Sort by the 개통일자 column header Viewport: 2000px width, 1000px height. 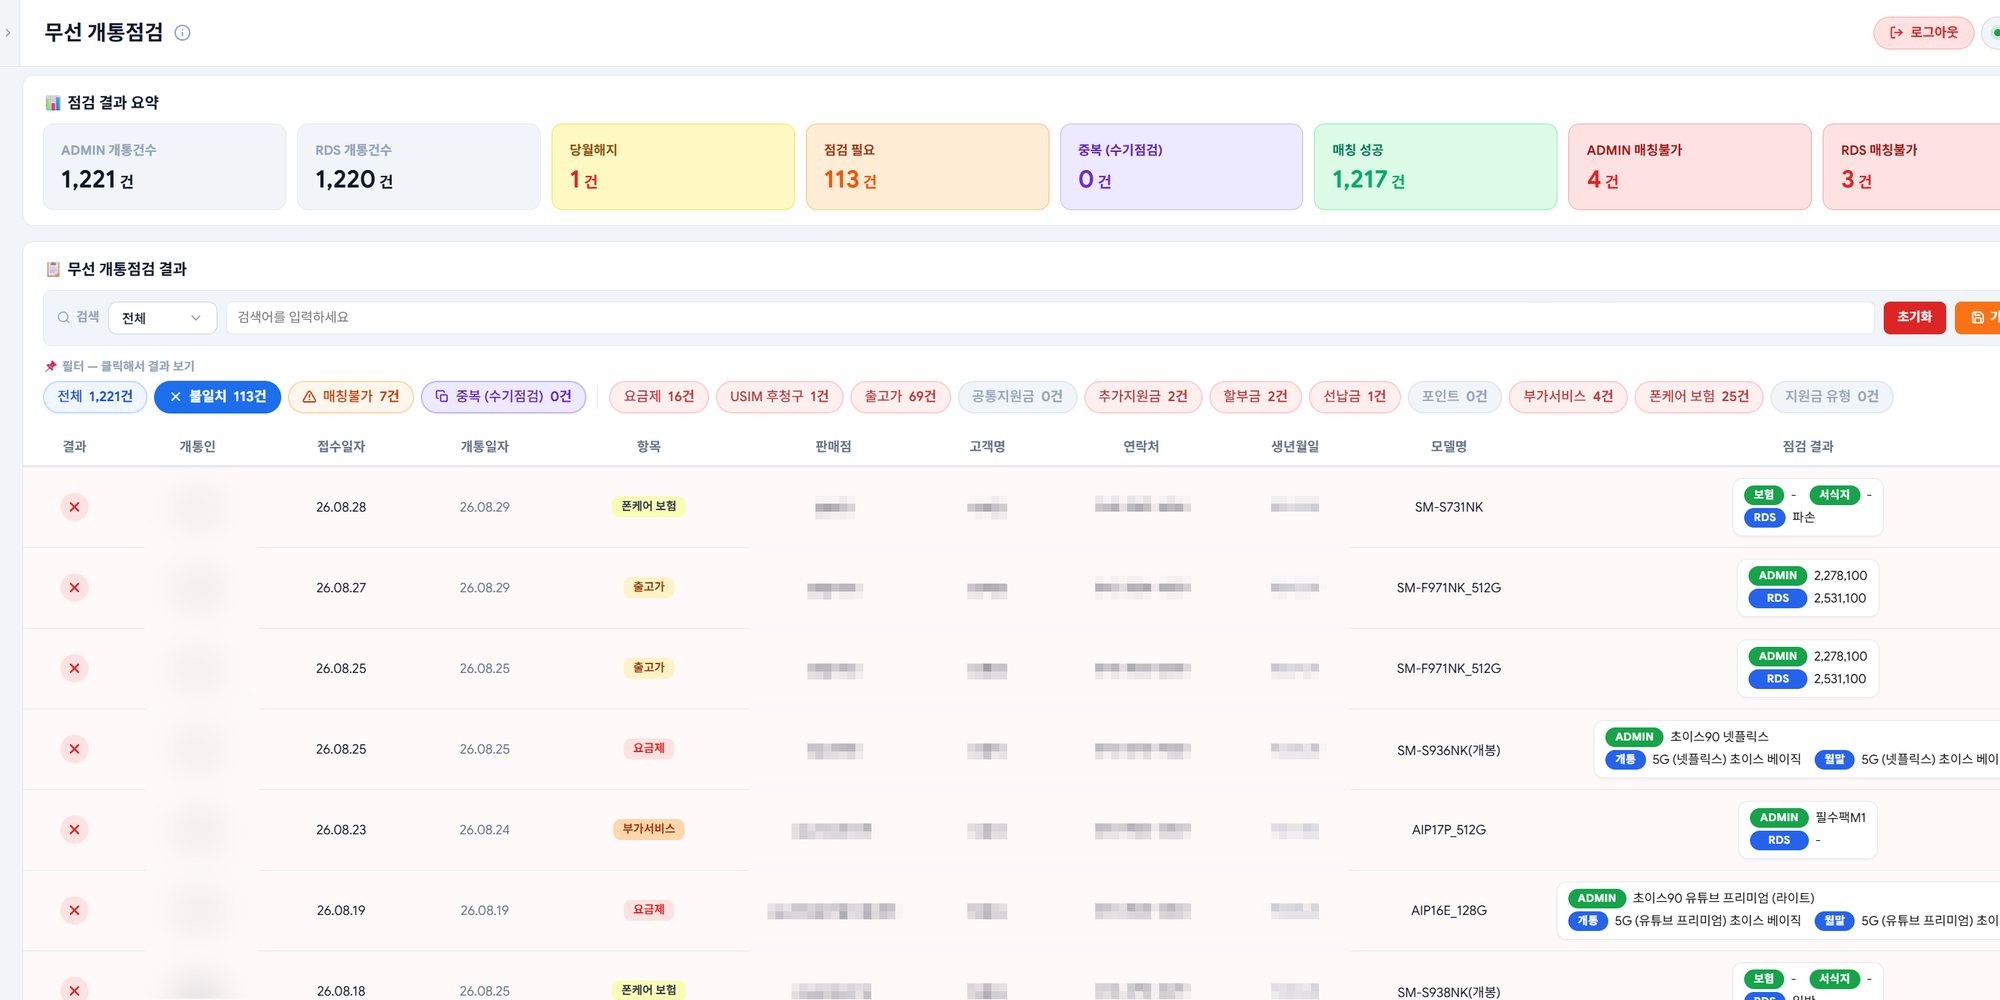click(x=484, y=447)
